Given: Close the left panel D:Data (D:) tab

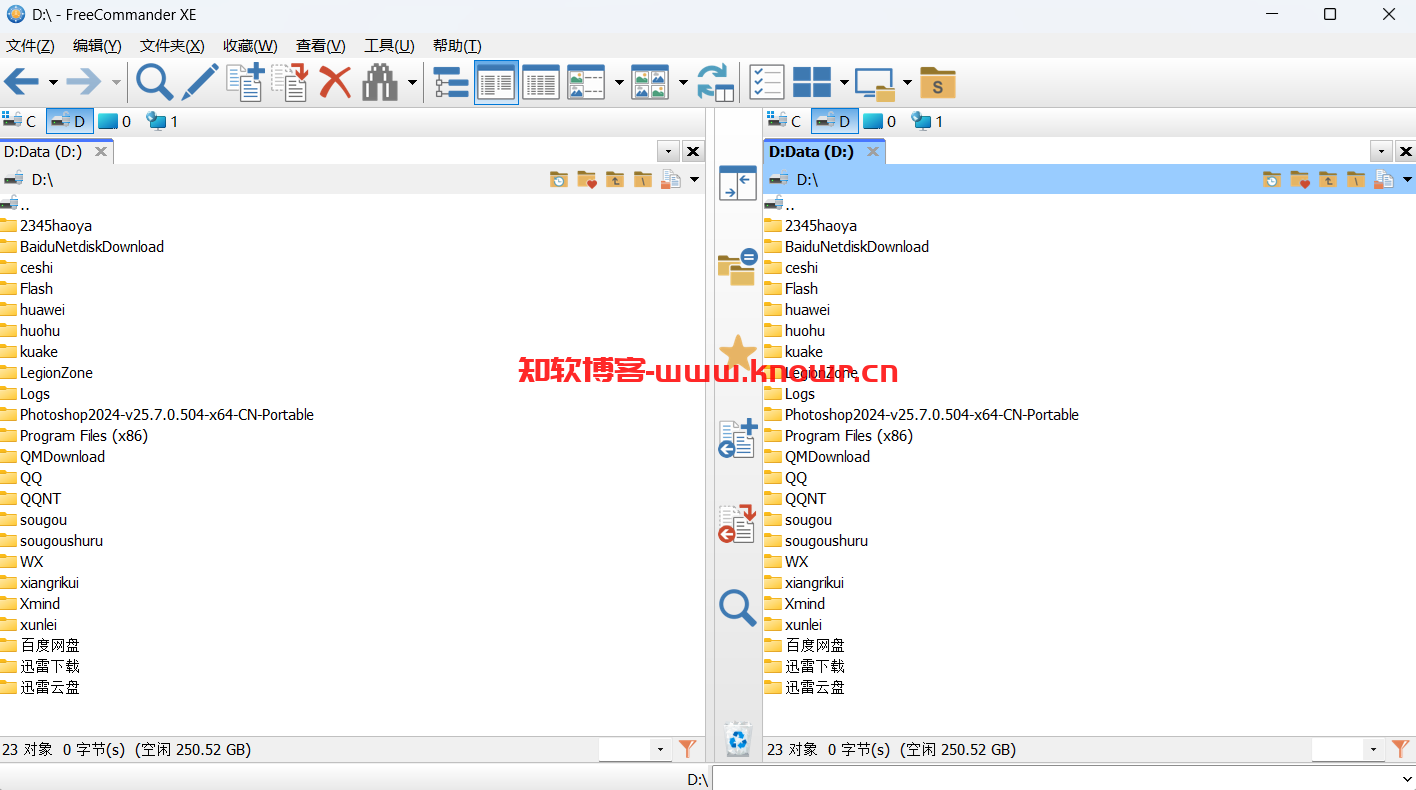Looking at the screenshot, I should pos(101,152).
